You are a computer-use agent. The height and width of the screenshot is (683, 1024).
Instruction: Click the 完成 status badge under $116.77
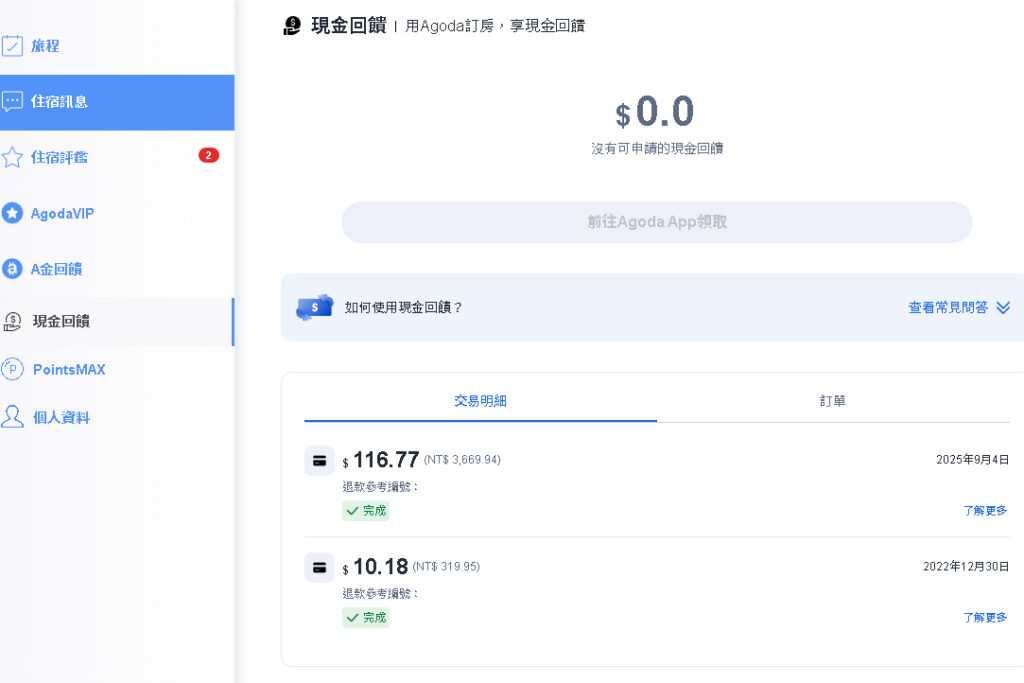click(366, 511)
